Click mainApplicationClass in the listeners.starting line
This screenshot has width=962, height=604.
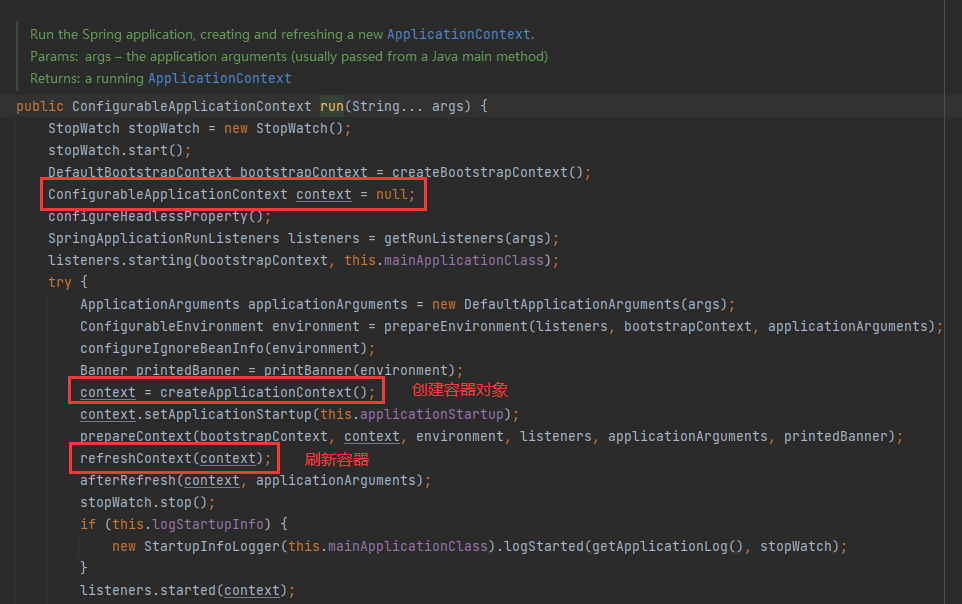tap(464, 260)
